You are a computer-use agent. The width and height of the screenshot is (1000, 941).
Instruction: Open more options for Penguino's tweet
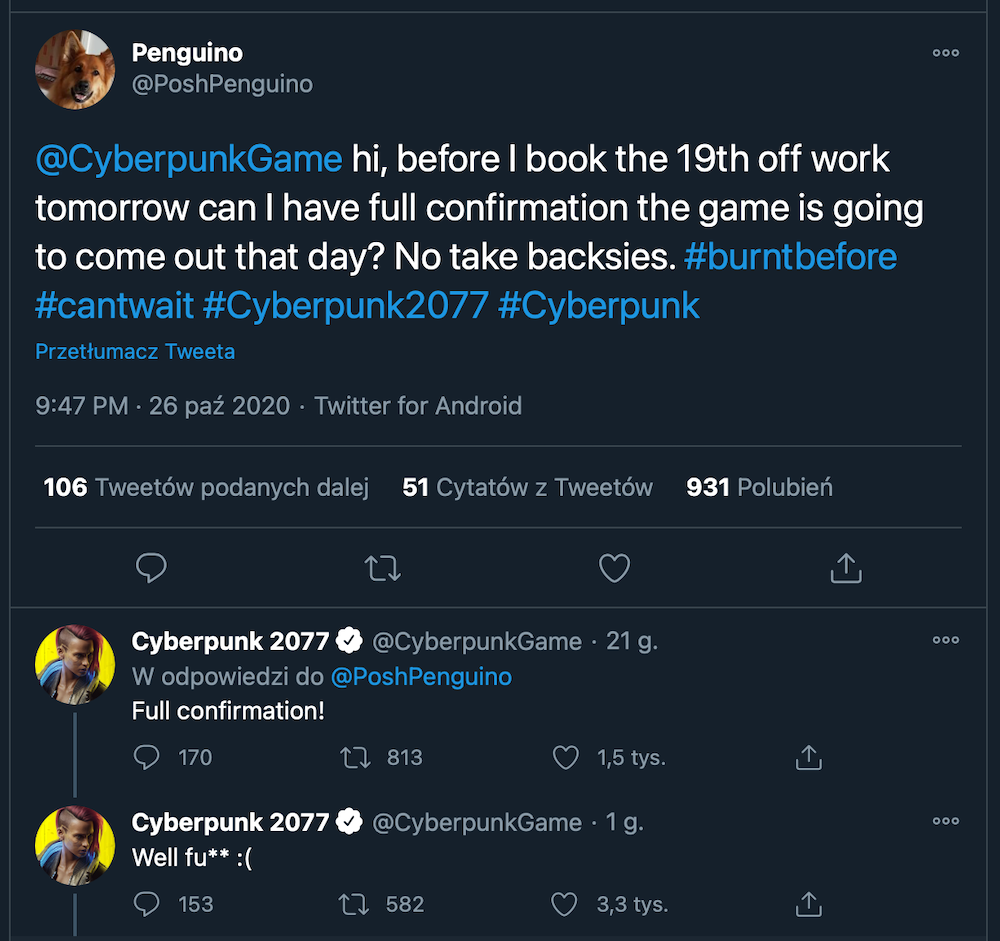[x=946, y=53]
